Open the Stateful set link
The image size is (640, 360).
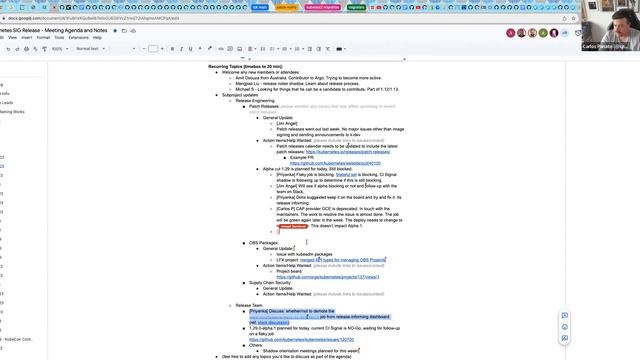click(346, 175)
